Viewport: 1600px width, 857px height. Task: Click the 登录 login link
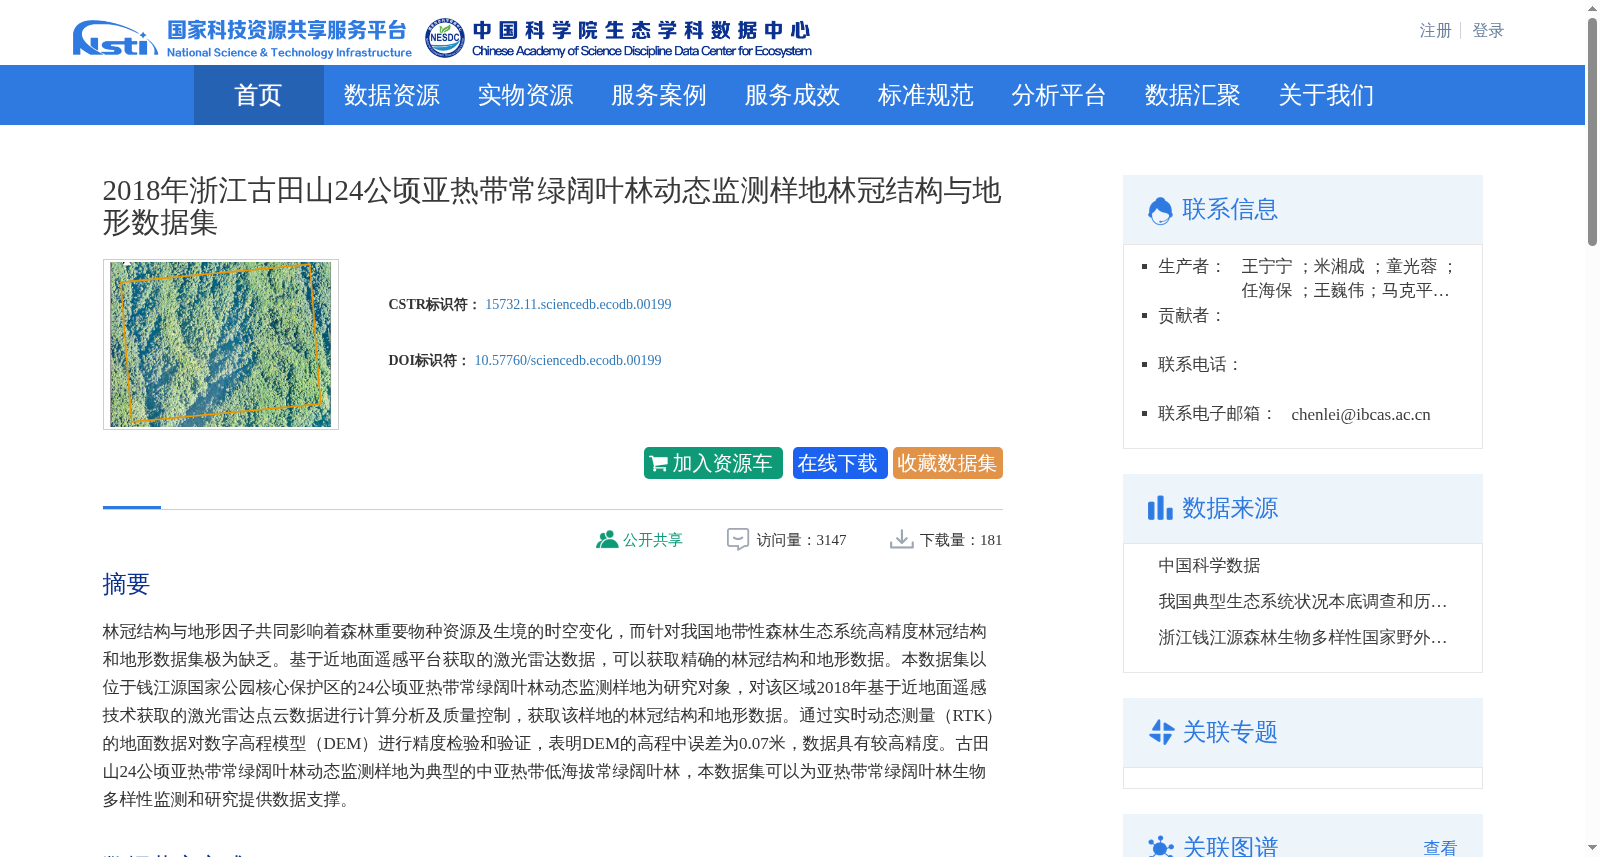click(x=1488, y=31)
